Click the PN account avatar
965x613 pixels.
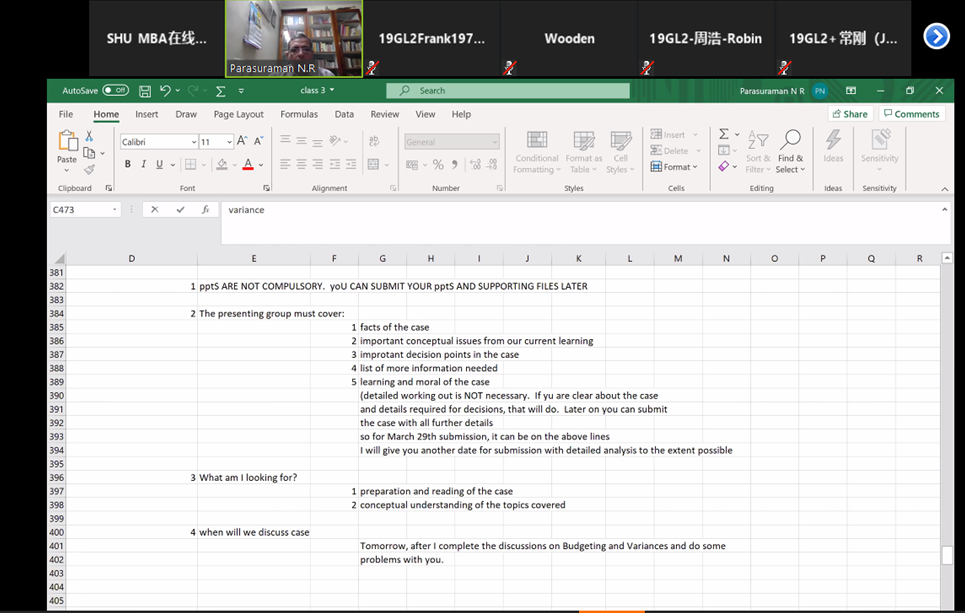coord(820,91)
